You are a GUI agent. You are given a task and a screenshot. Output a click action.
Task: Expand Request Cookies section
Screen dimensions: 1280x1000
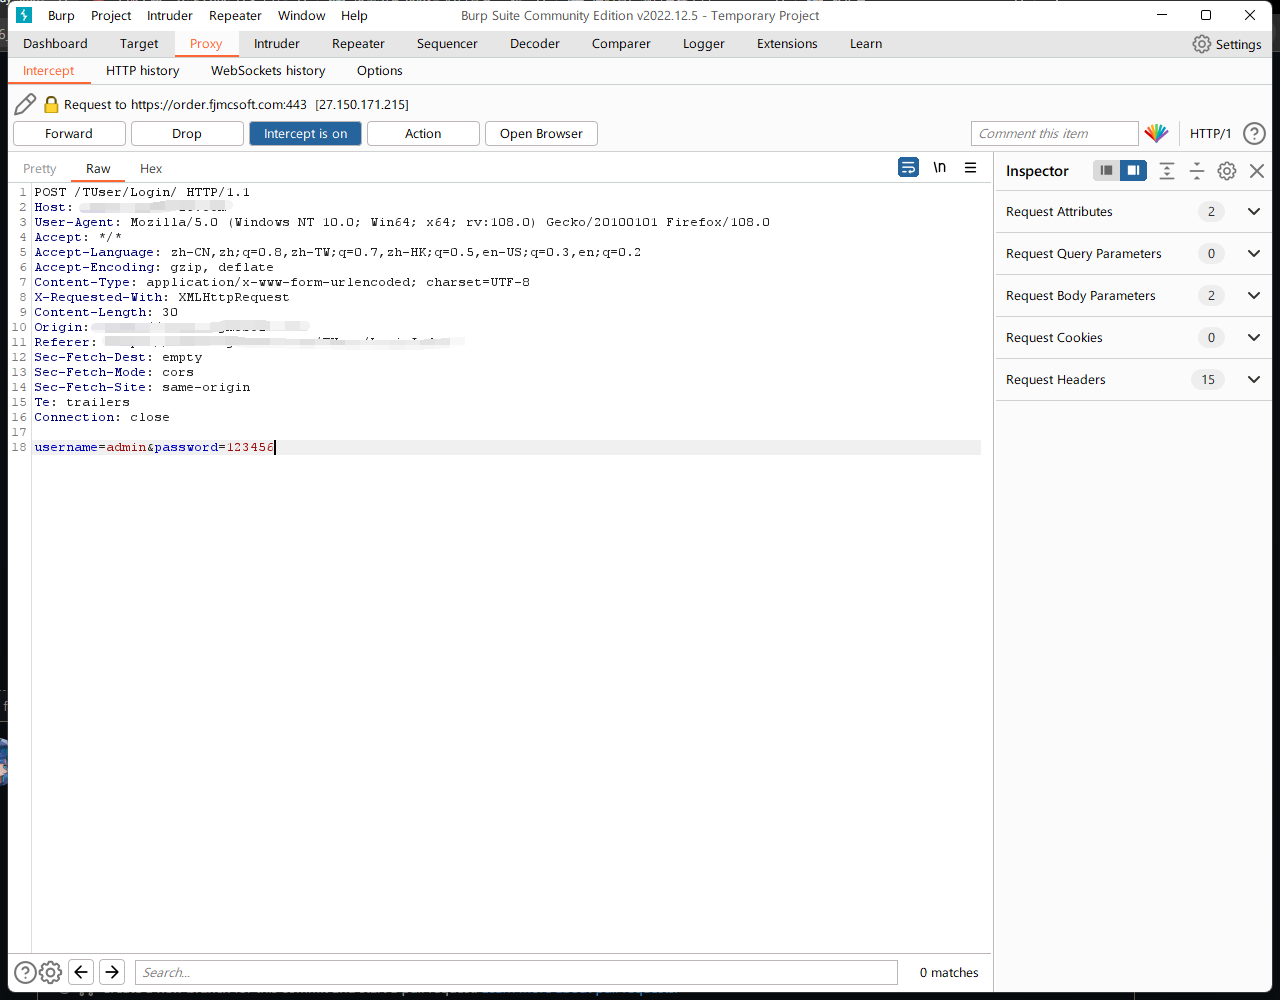tap(1254, 338)
